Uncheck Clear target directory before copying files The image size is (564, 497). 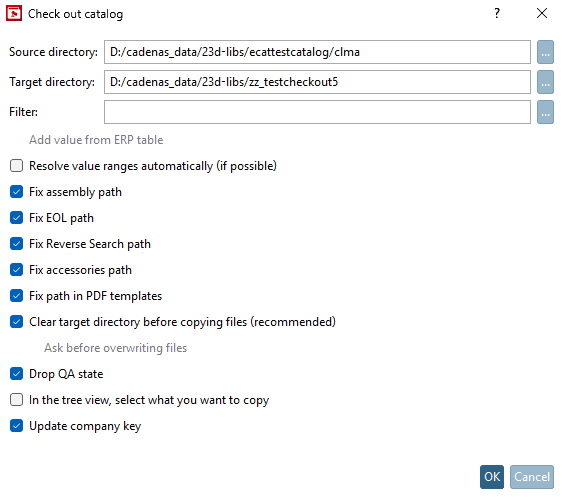click(17, 322)
